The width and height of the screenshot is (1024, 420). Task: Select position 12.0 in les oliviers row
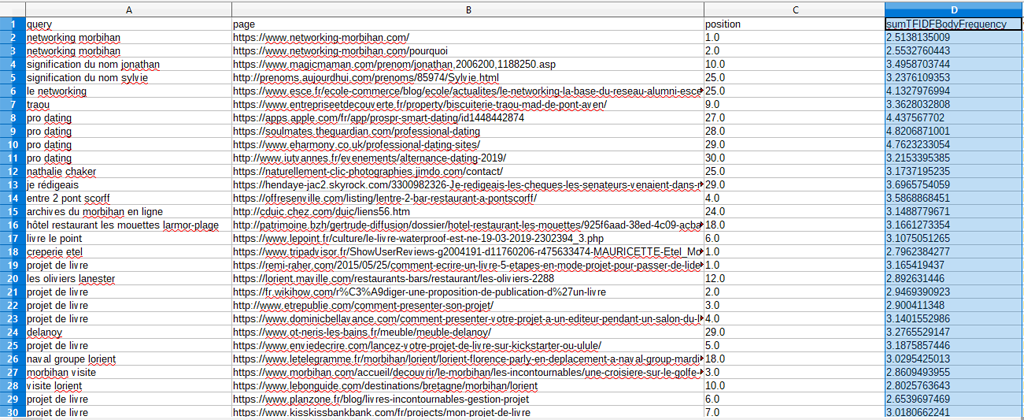[x=794, y=279]
